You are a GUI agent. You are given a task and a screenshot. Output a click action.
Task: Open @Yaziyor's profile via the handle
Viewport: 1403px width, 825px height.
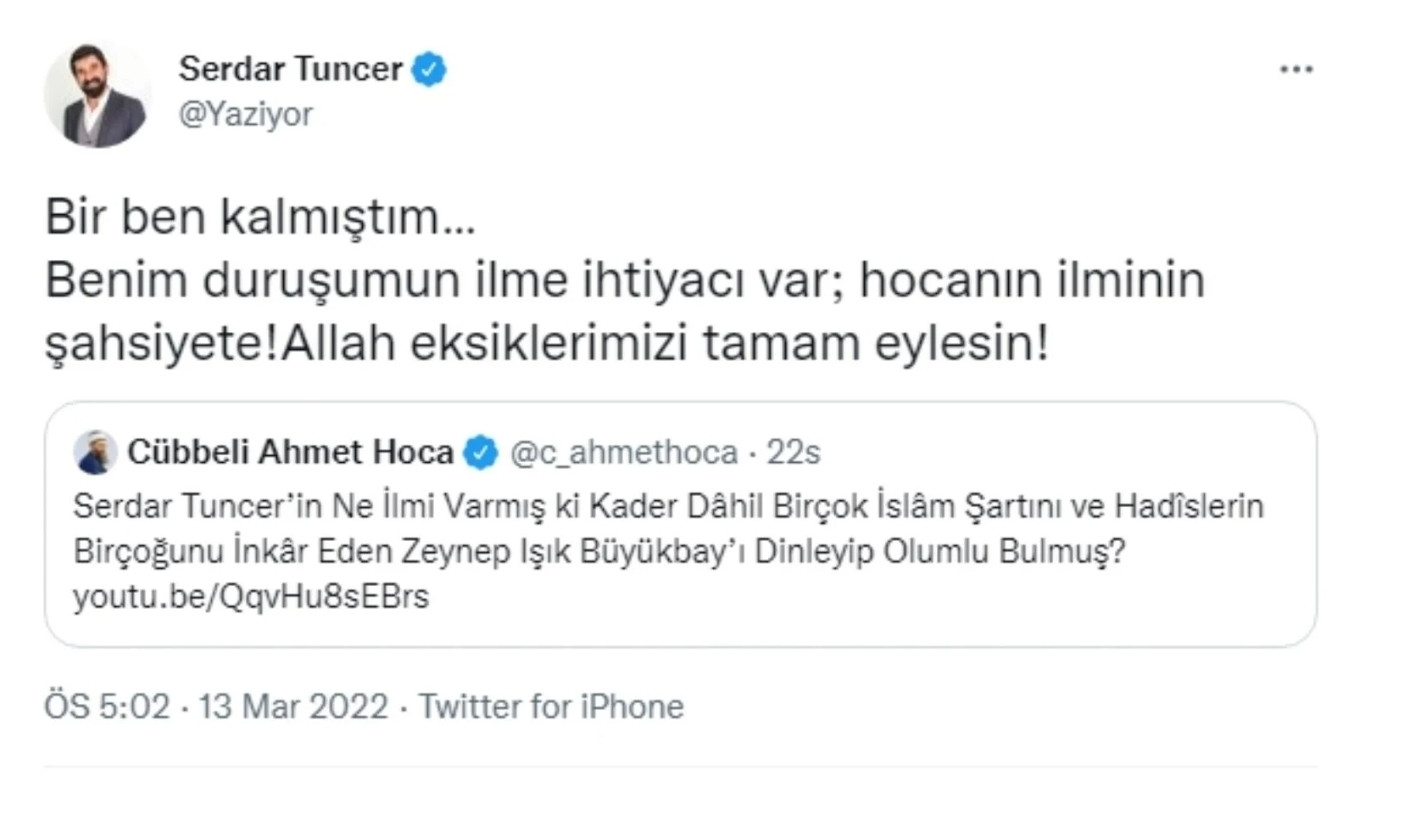(245, 113)
